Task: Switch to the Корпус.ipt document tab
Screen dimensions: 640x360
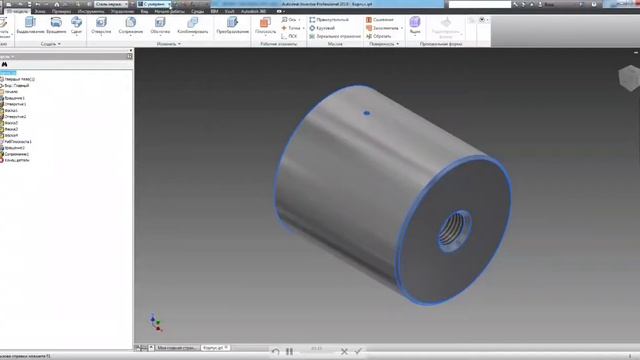Action: point(215,348)
